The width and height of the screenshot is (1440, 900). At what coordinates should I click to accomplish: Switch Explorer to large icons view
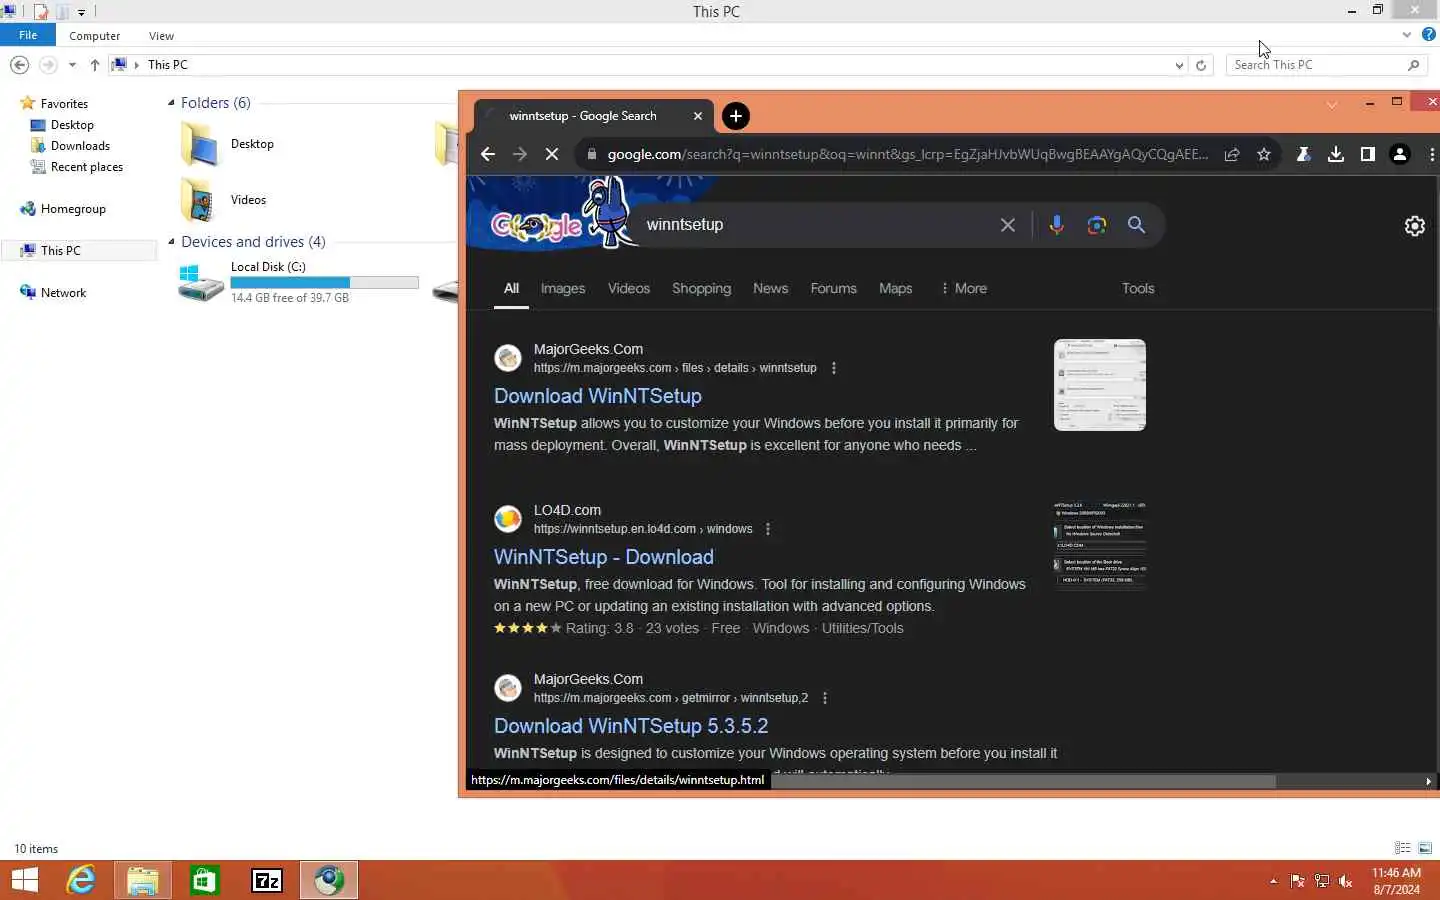(1425, 848)
